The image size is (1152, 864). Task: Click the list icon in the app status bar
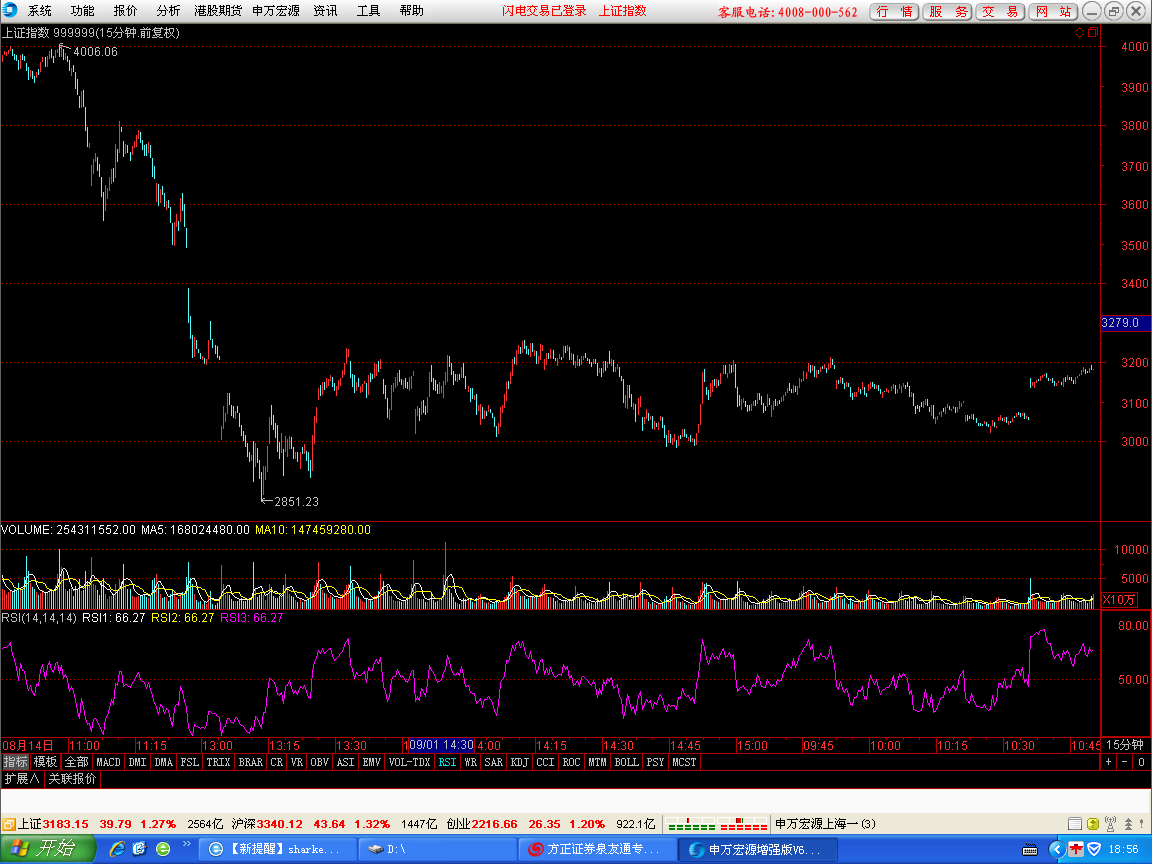[x=1075, y=824]
